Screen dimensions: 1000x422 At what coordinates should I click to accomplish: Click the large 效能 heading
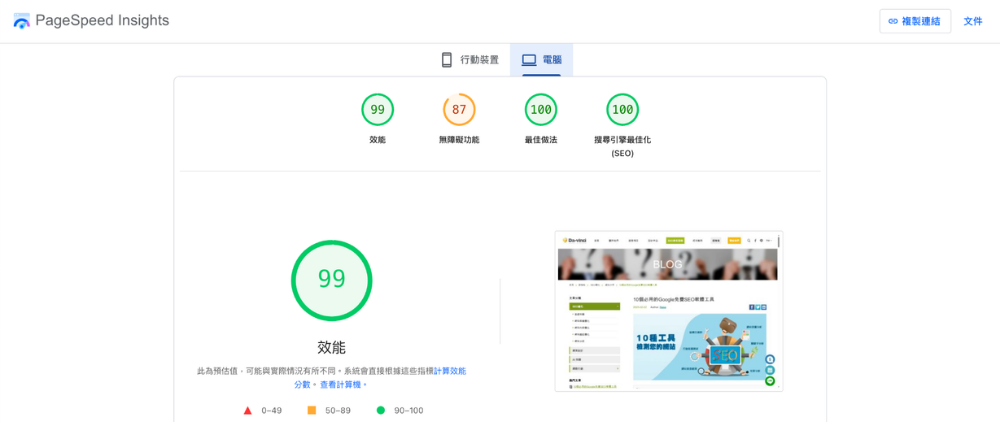click(332, 347)
